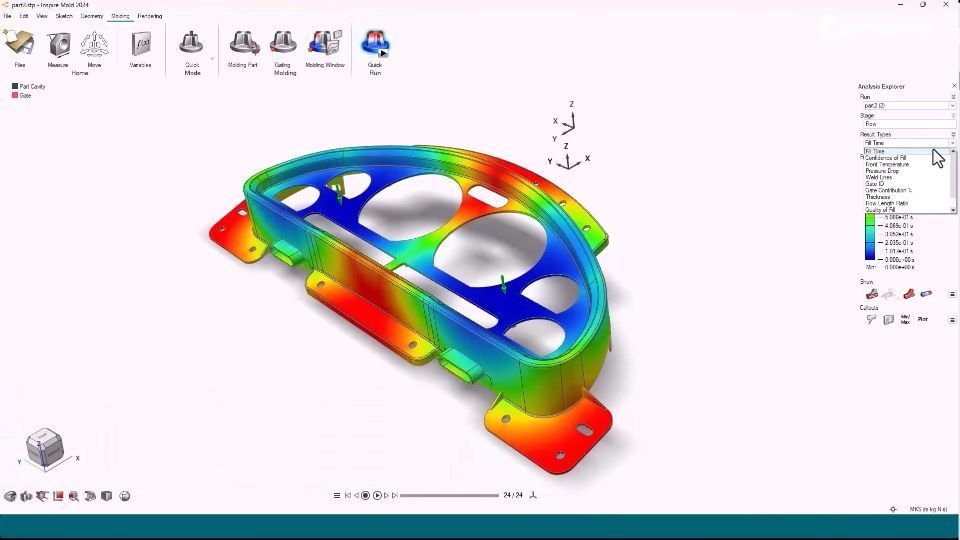Collapse the Stage section chevron
The width and height of the screenshot is (960, 540).
tap(953, 115)
